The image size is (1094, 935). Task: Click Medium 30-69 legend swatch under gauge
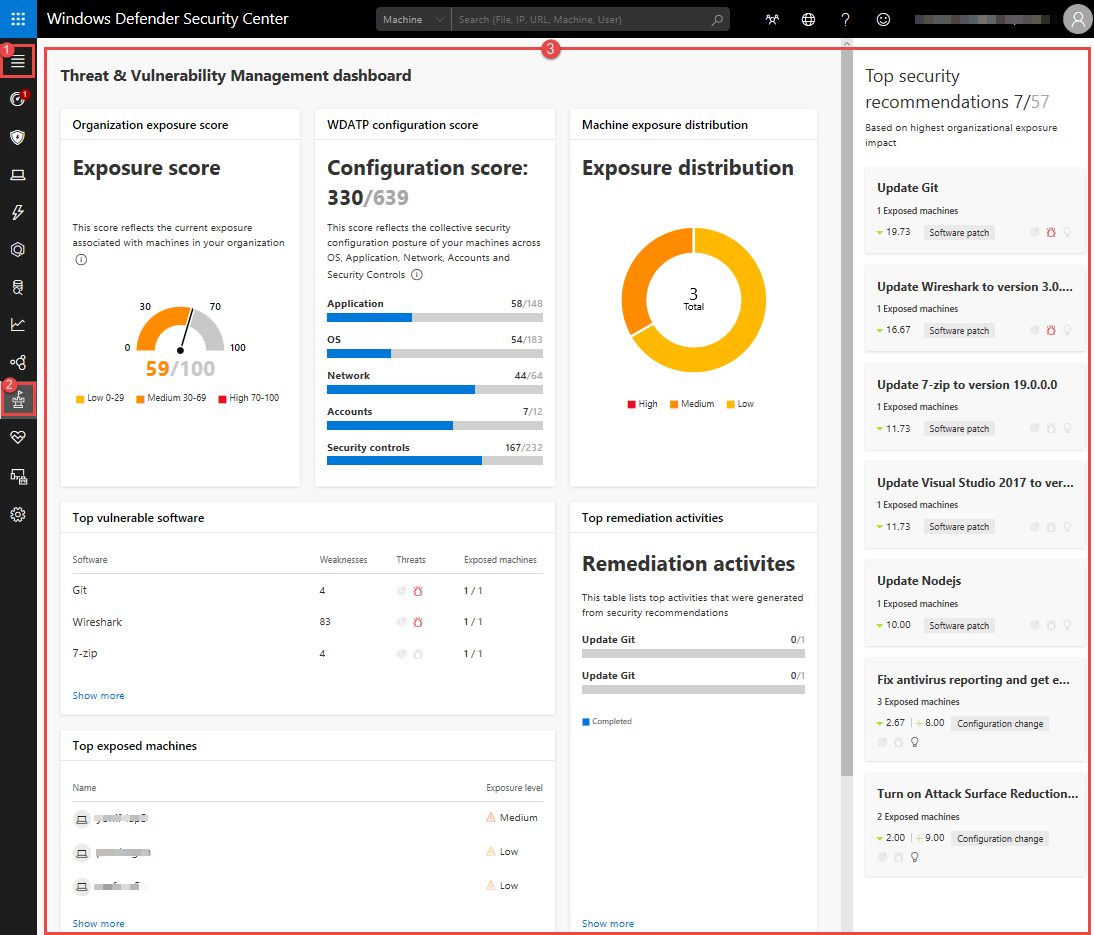(140, 398)
